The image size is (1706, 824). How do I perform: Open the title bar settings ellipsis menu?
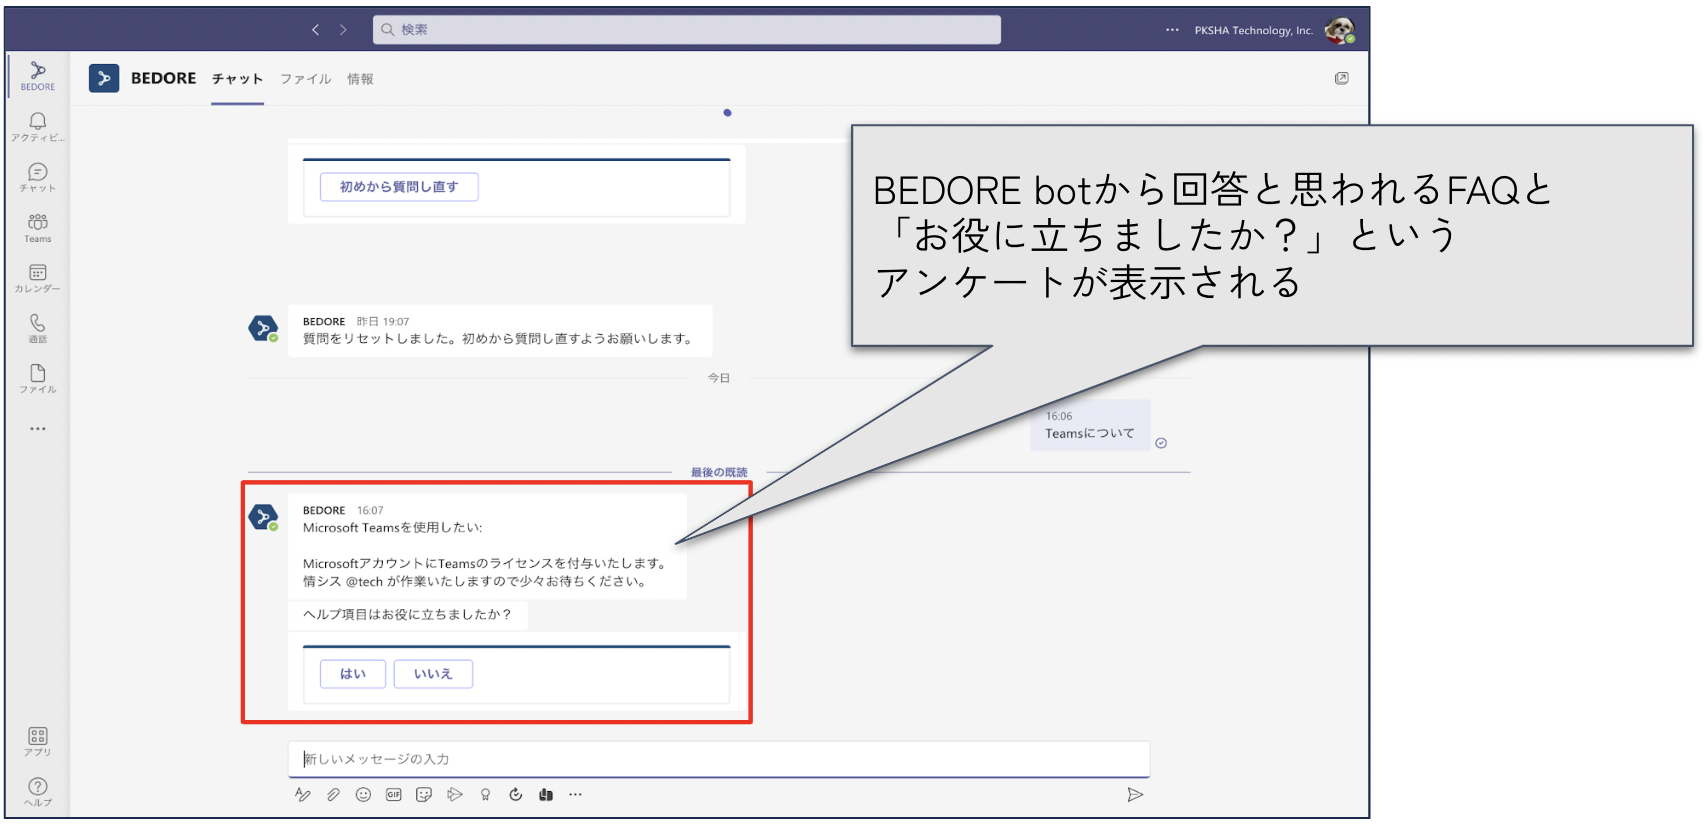tap(1172, 30)
